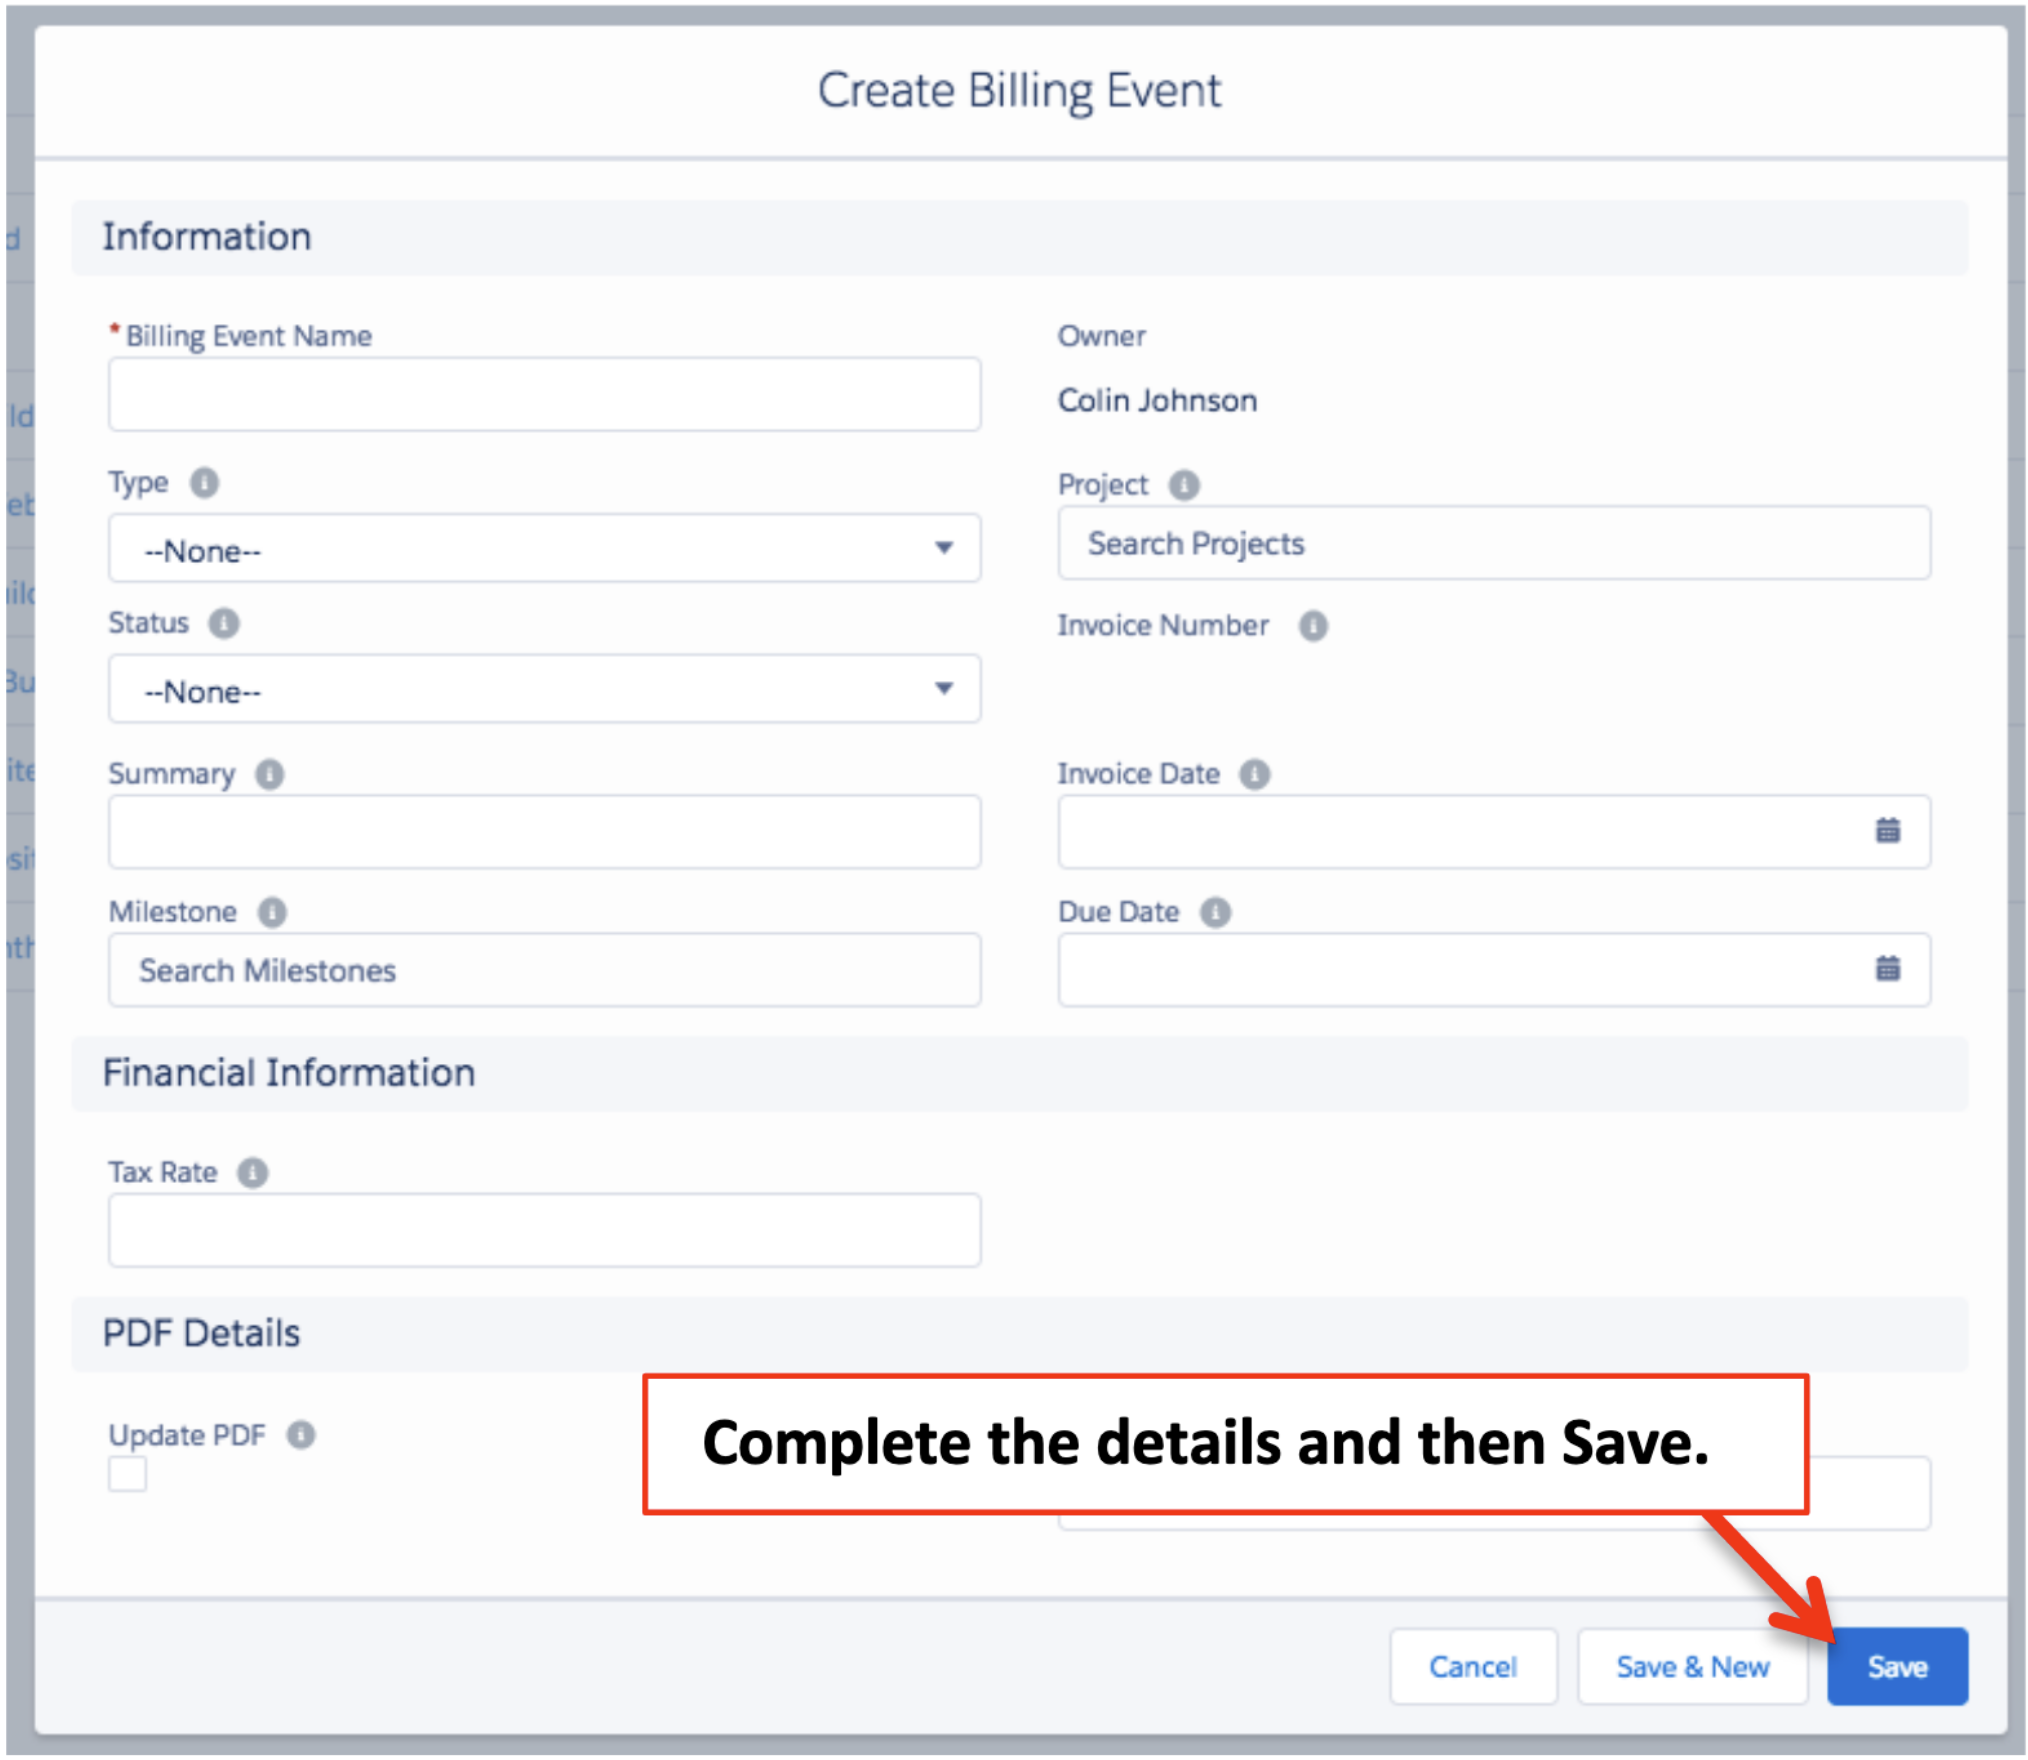Click the Save & New button
Viewport: 2028px width, 1760px height.
(1691, 1666)
